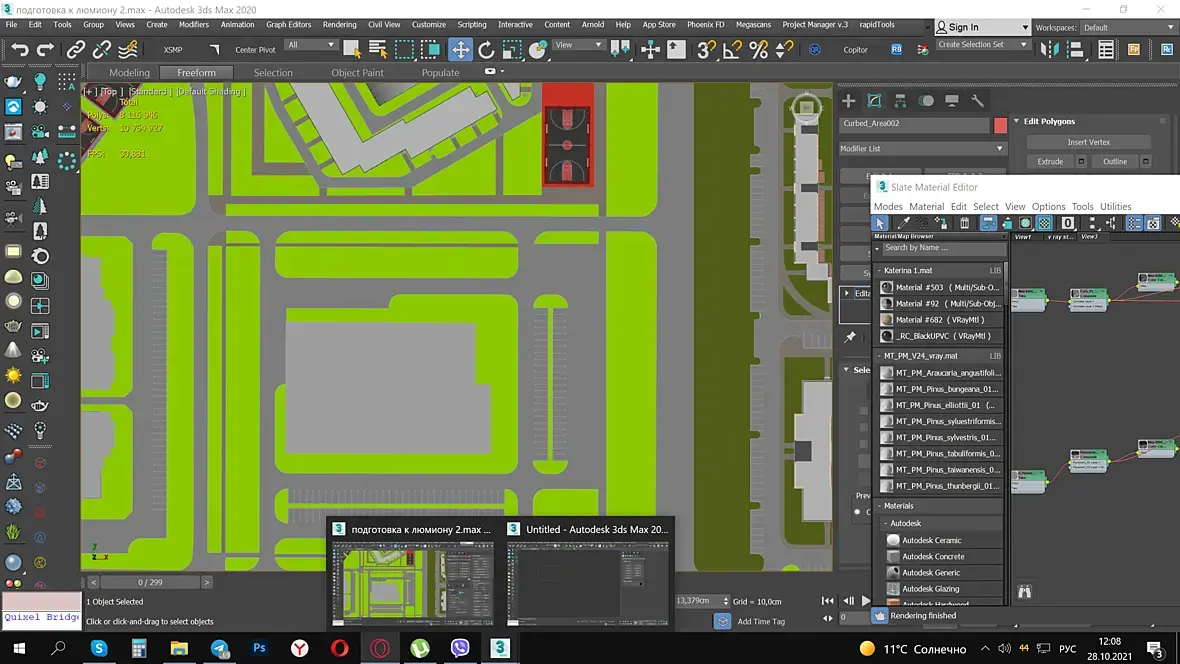The height and width of the screenshot is (664, 1180).
Task: Toggle the Angle Snap button
Action: pos(733,49)
